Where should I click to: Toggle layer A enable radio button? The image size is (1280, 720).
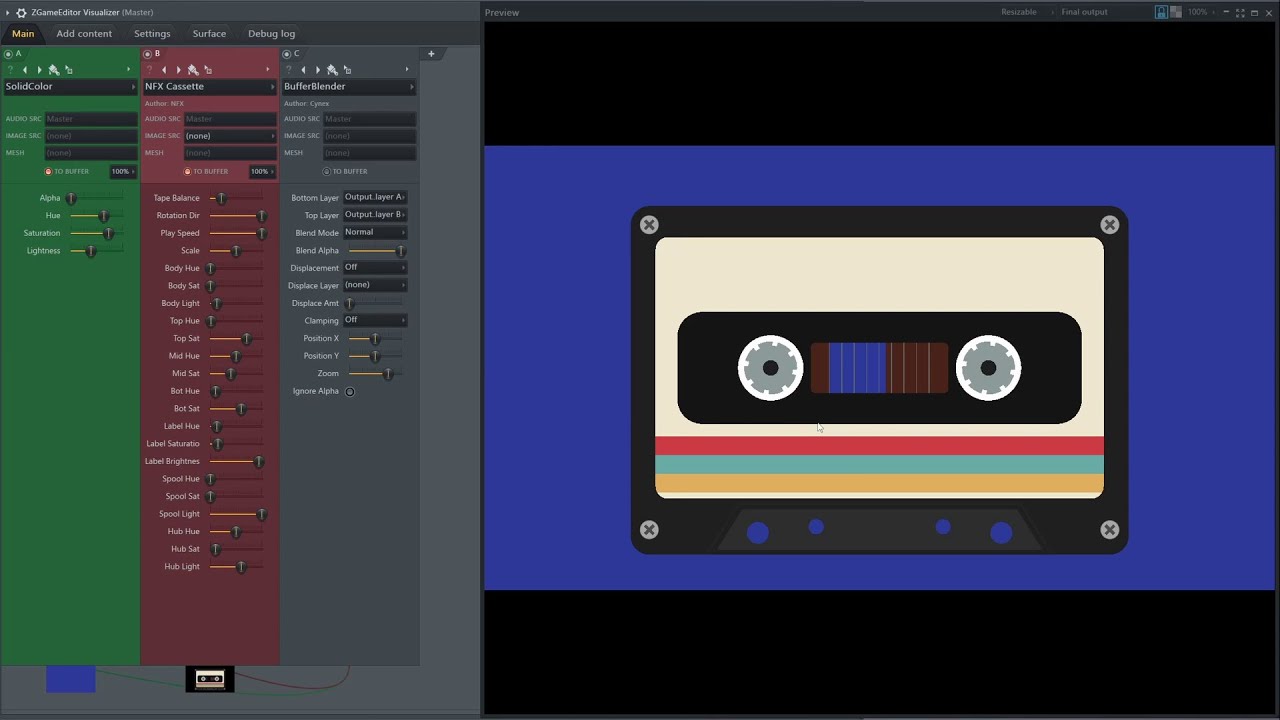(8, 54)
